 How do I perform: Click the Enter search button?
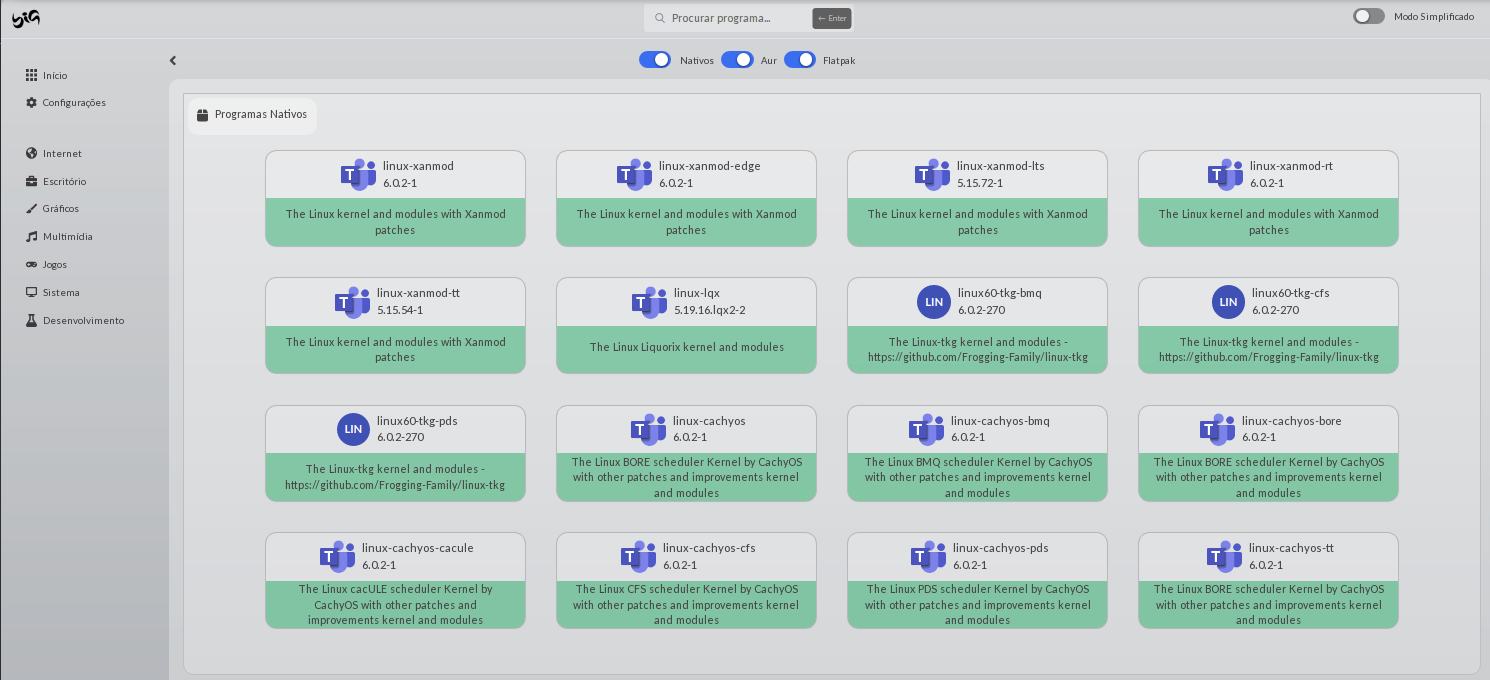tap(832, 18)
